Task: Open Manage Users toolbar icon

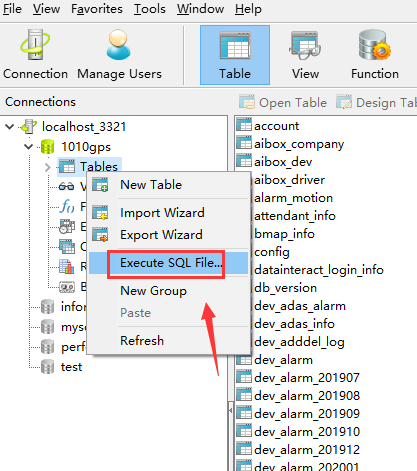Action: point(119,55)
